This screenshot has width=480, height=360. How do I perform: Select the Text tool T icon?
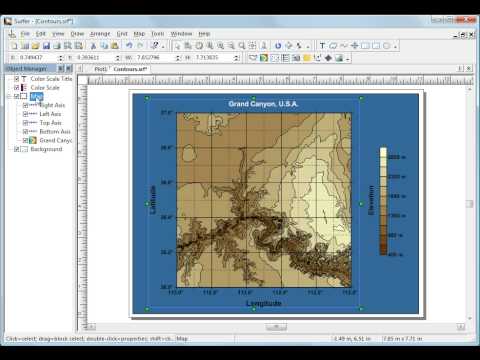(x=322, y=46)
